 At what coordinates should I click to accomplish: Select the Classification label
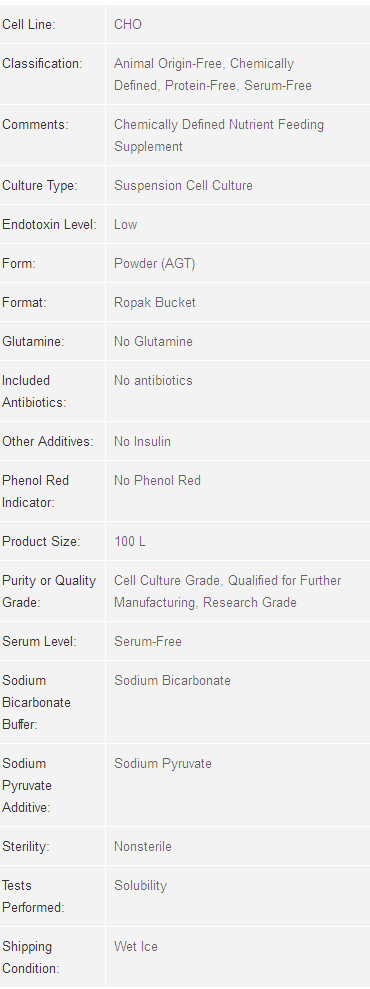42,64
